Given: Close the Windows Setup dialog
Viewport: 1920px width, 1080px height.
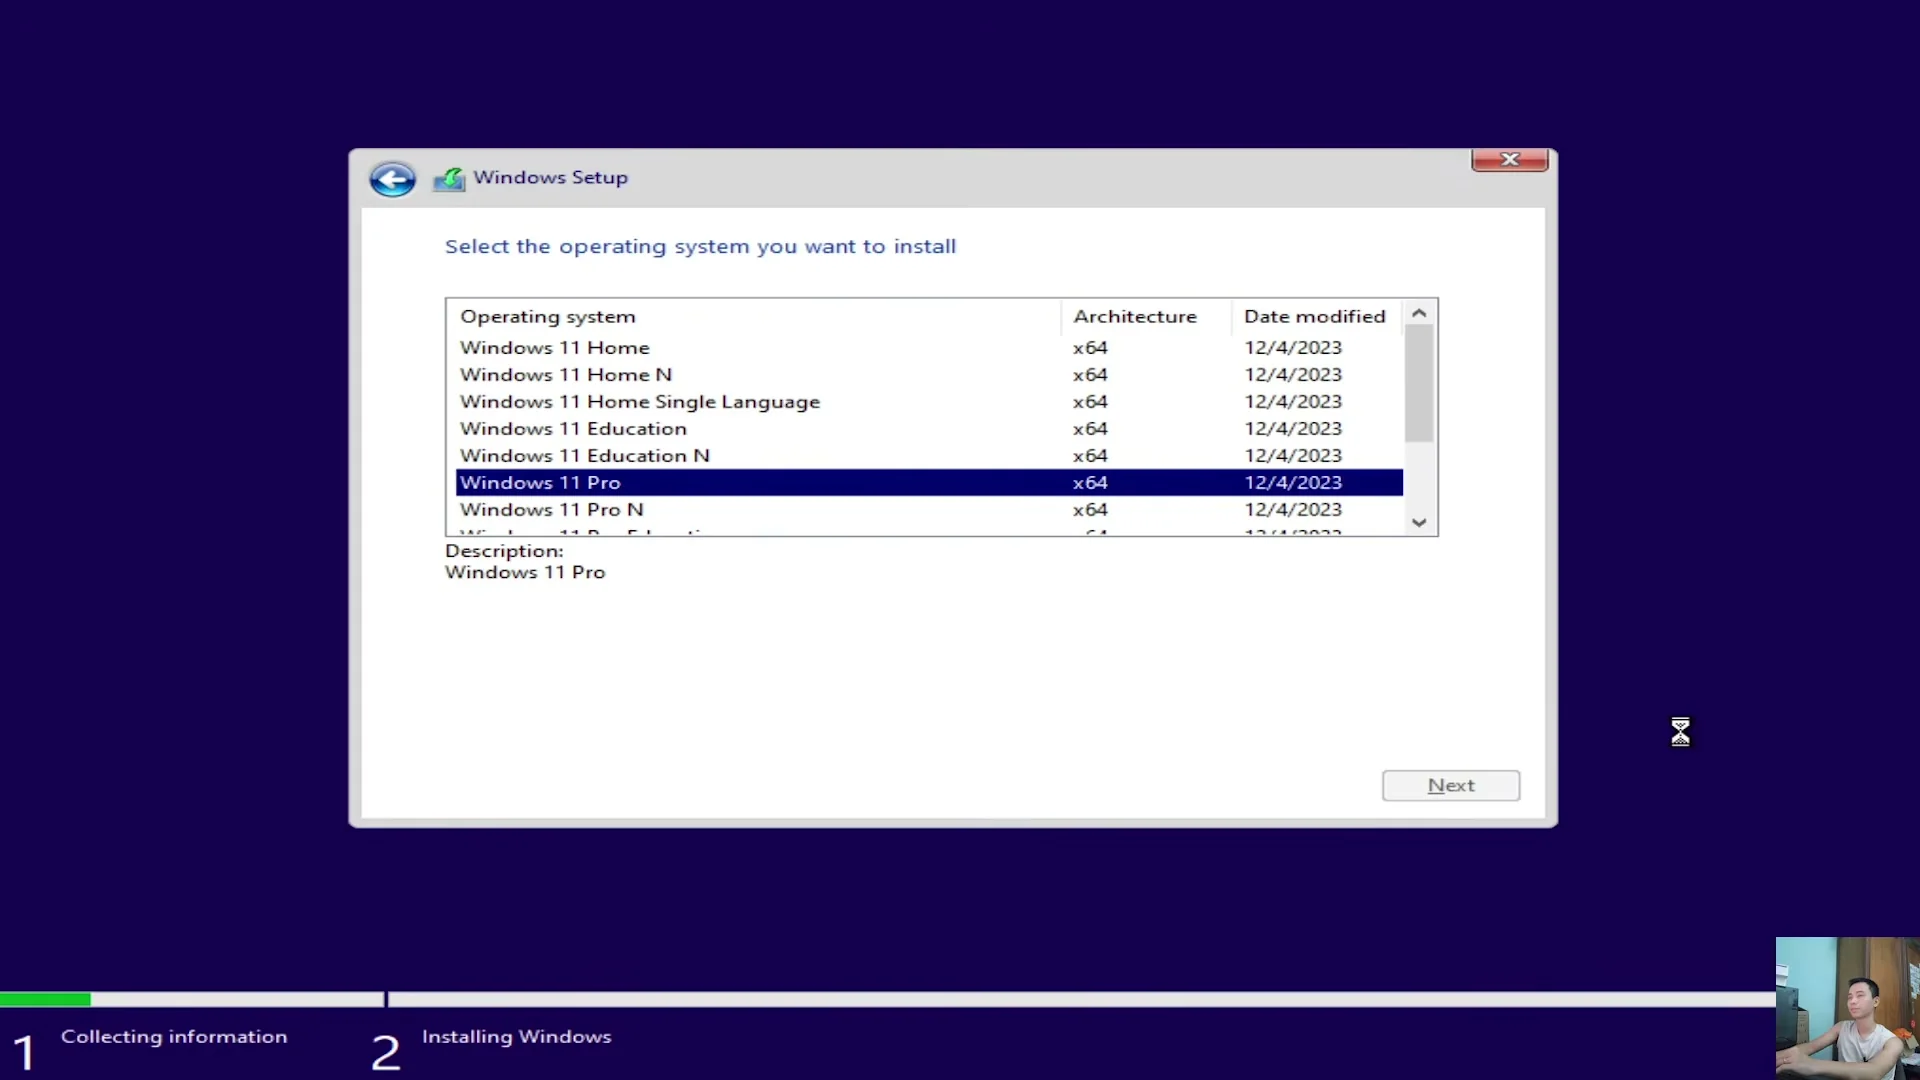Looking at the screenshot, I should pos(1509,160).
